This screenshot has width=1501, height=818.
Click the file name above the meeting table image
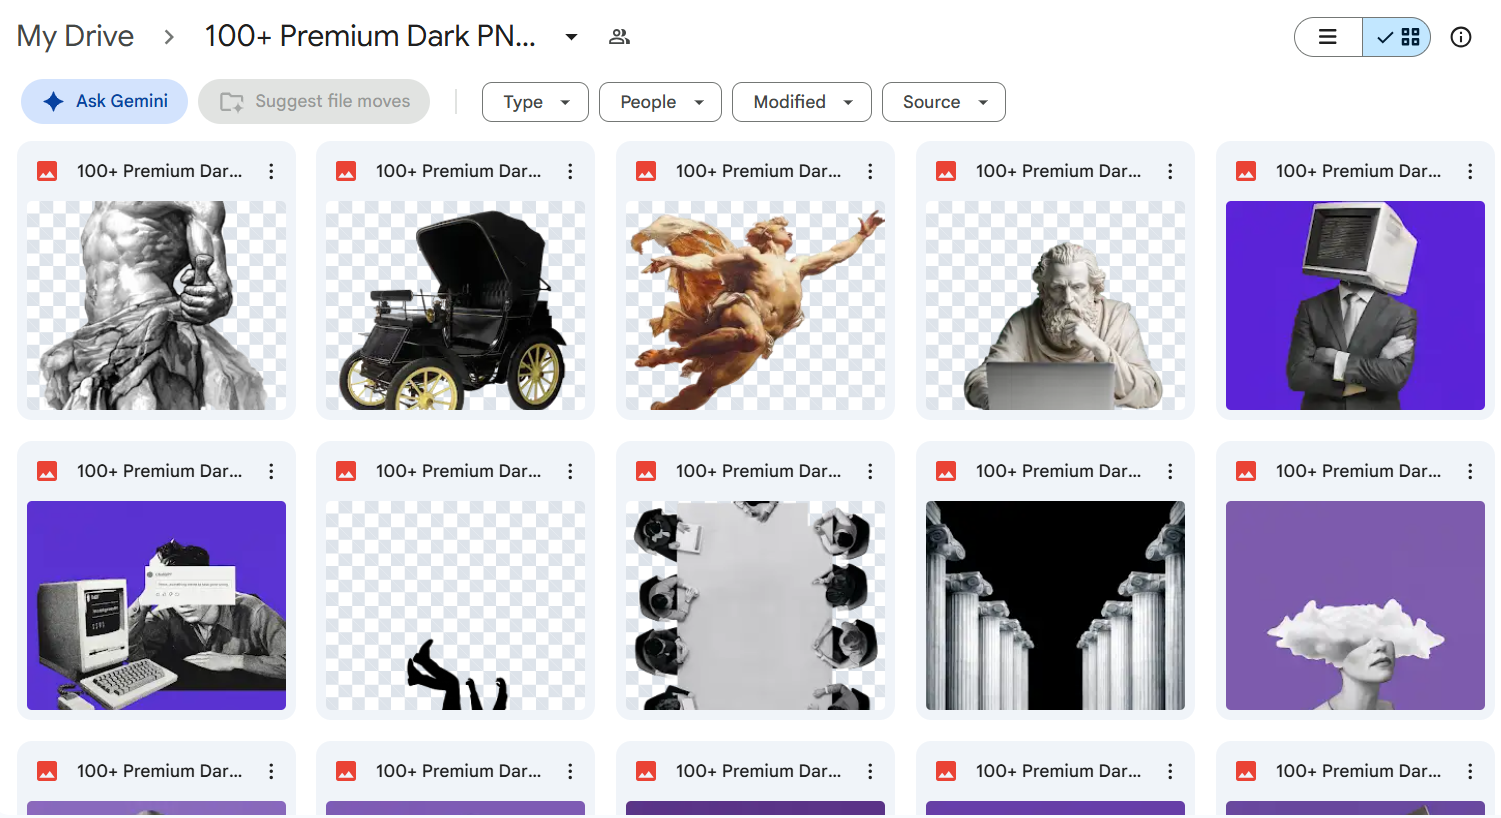pyautogui.click(x=758, y=471)
